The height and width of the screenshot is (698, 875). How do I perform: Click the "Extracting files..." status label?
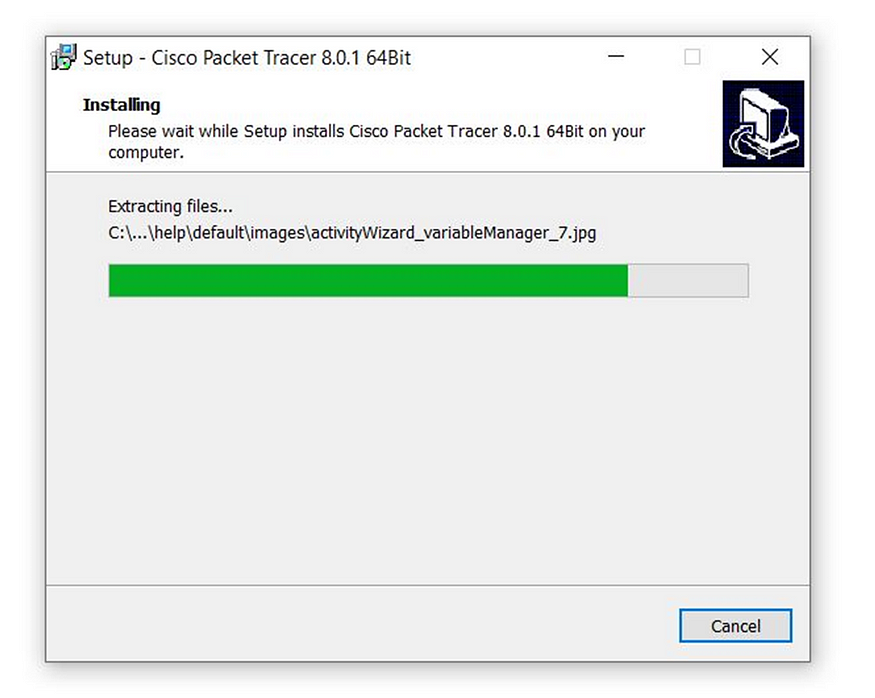pyautogui.click(x=170, y=206)
